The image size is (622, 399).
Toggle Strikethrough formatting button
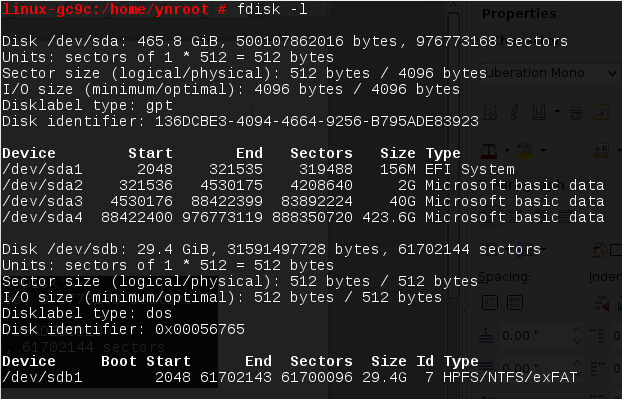pos(576,112)
